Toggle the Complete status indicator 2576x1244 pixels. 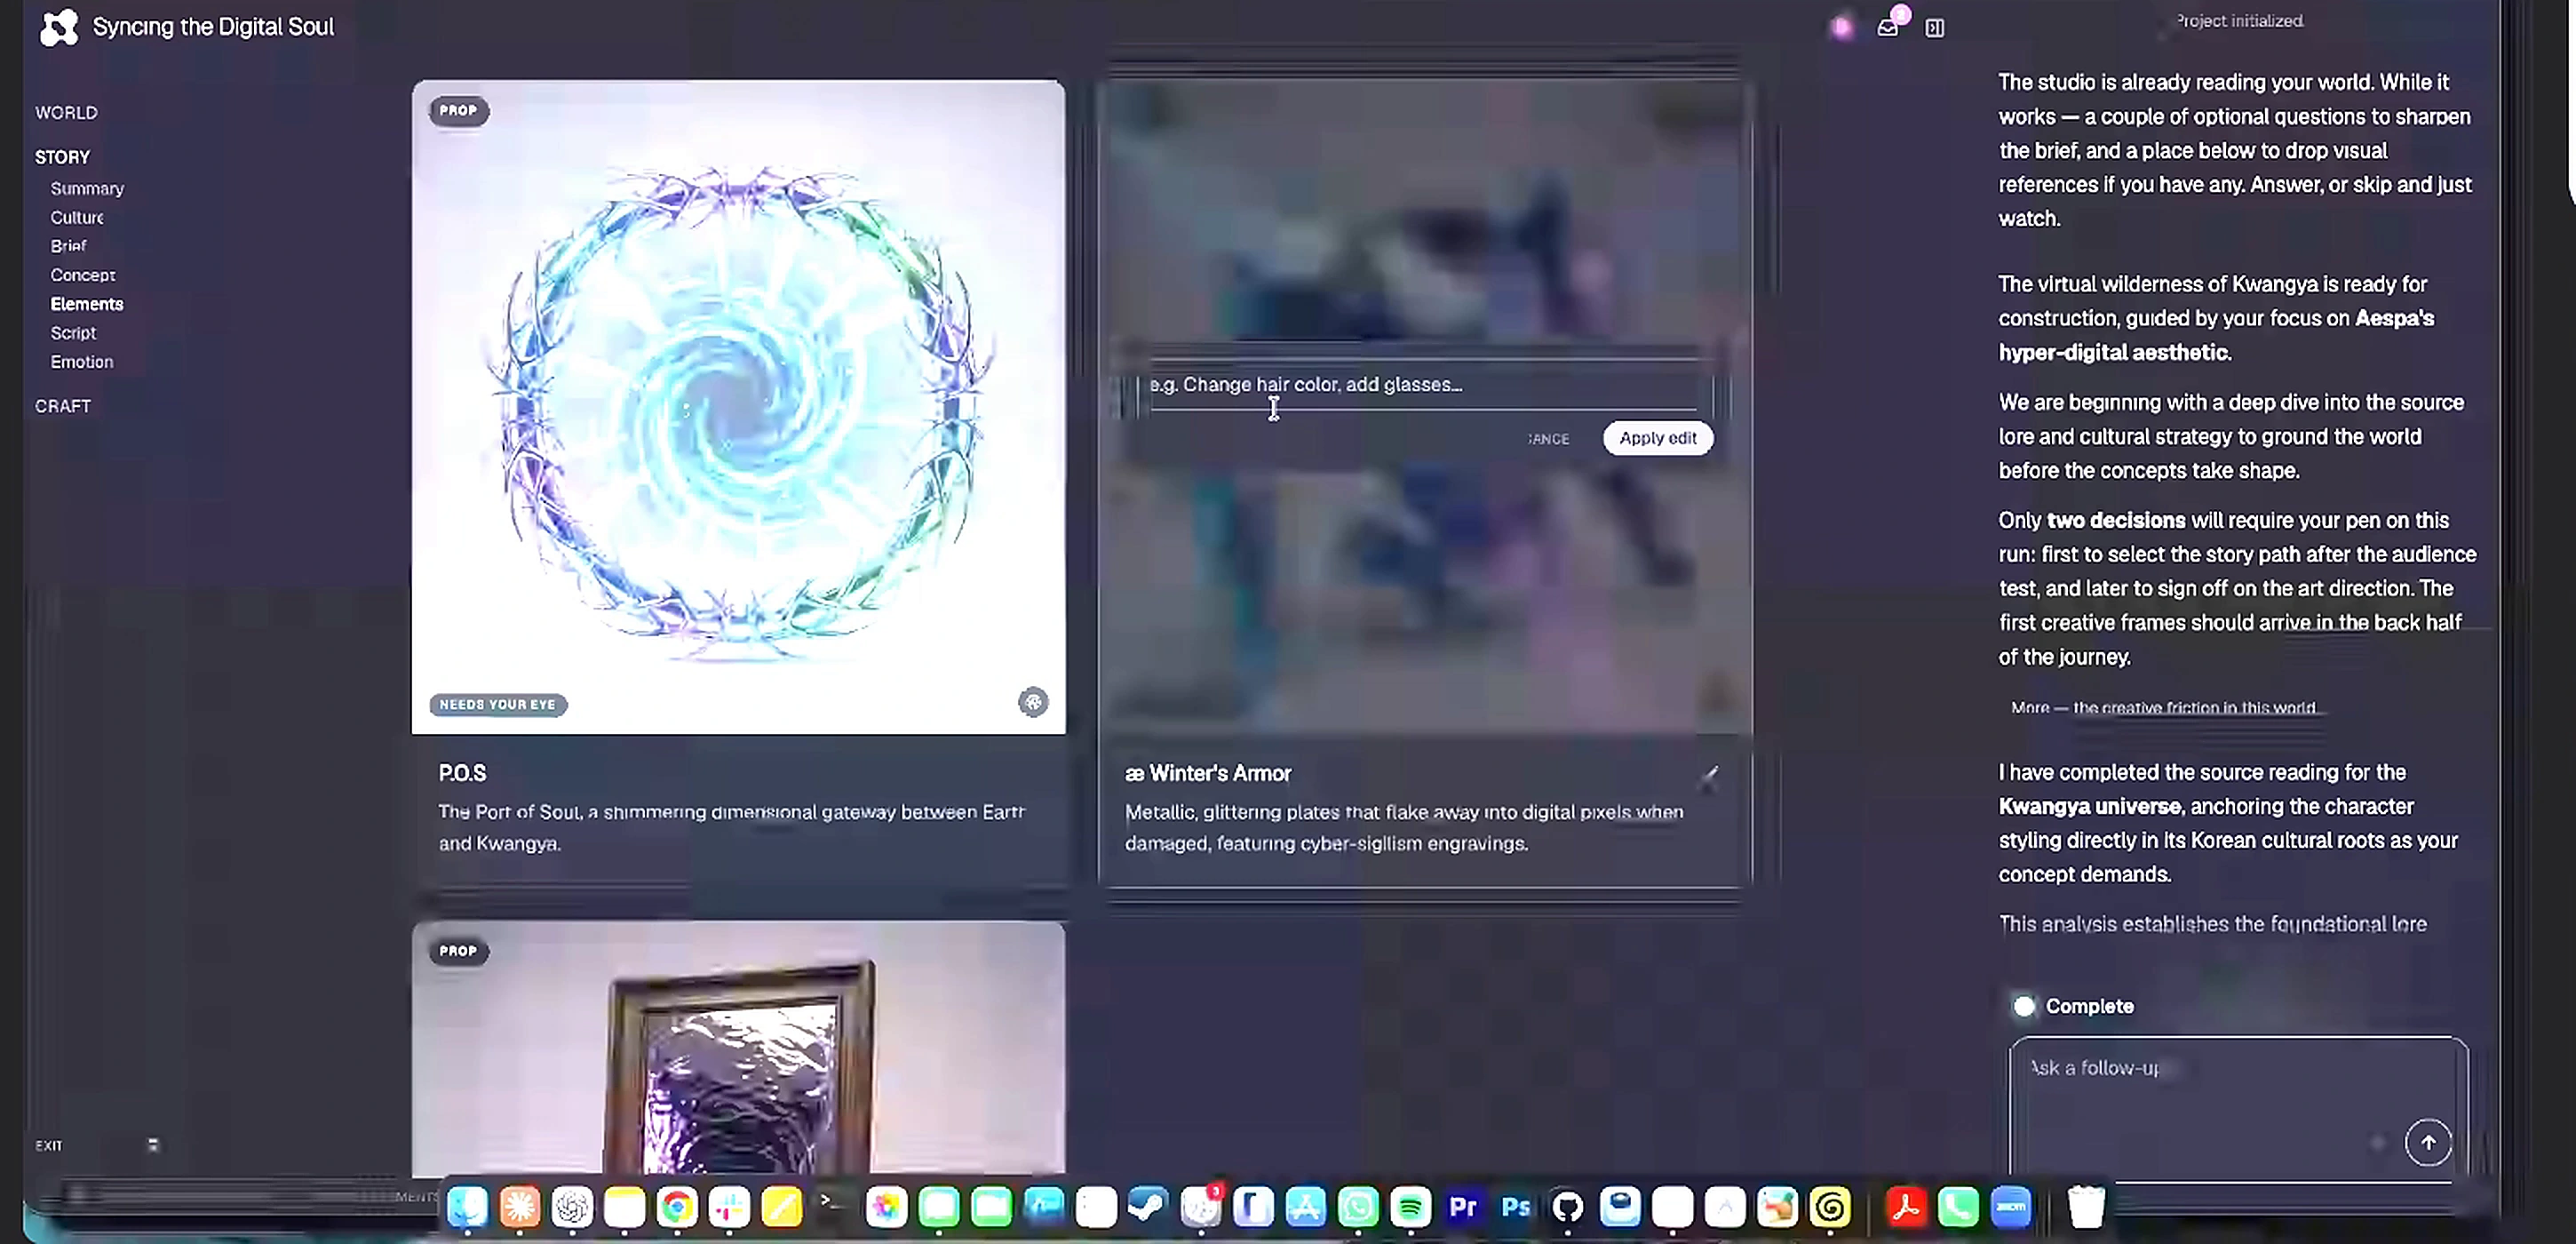click(x=2024, y=1006)
